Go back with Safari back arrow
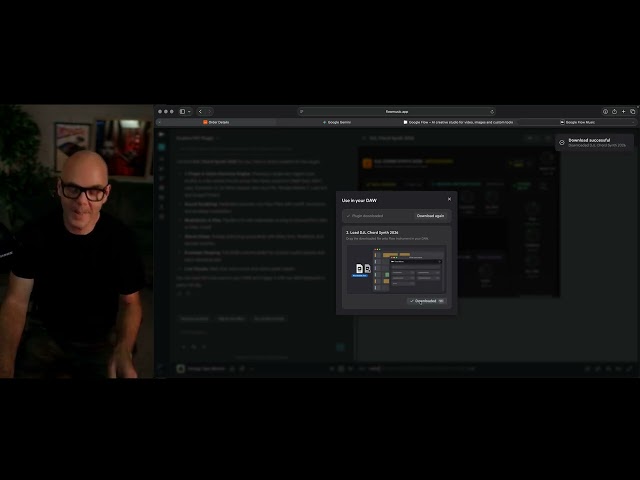This screenshot has height=480, width=640. click(x=200, y=111)
